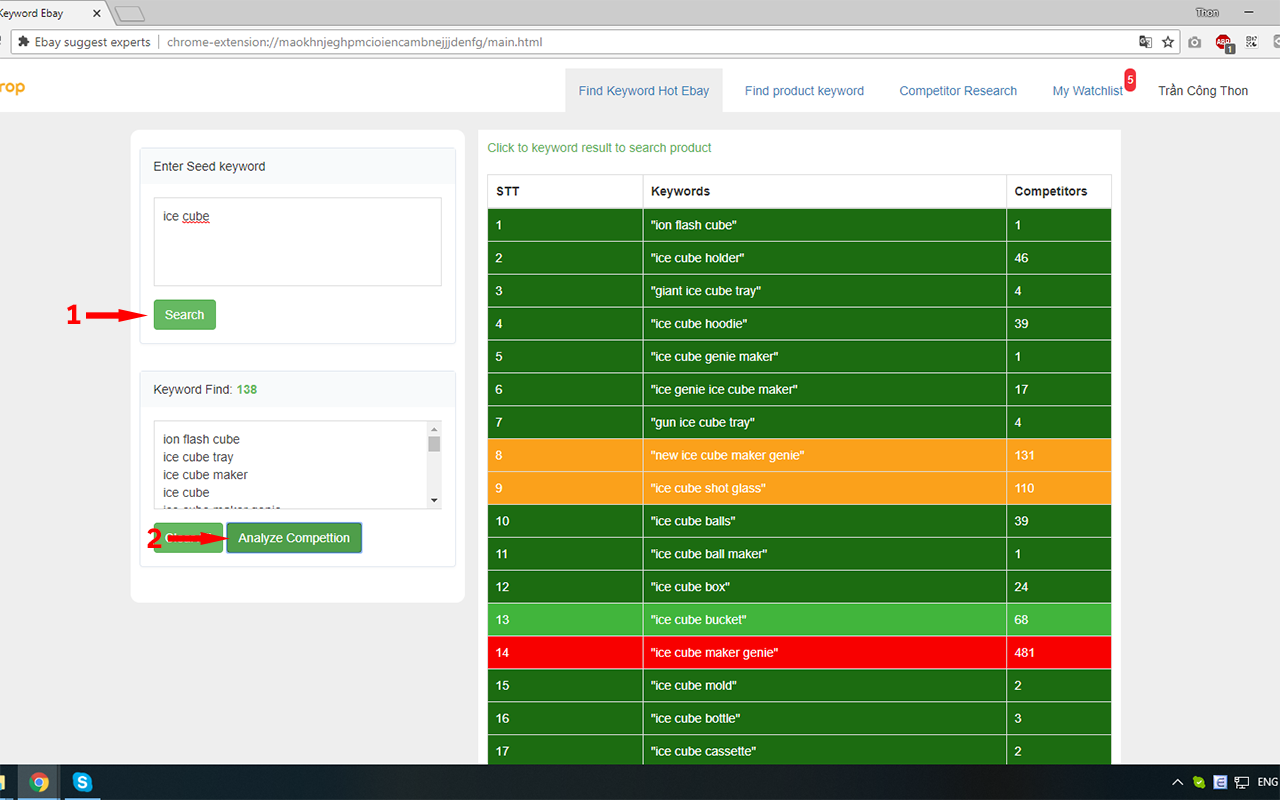Click the ENG language indicator
Viewport: 1280px width, 800px height.
click(1267, 782)
